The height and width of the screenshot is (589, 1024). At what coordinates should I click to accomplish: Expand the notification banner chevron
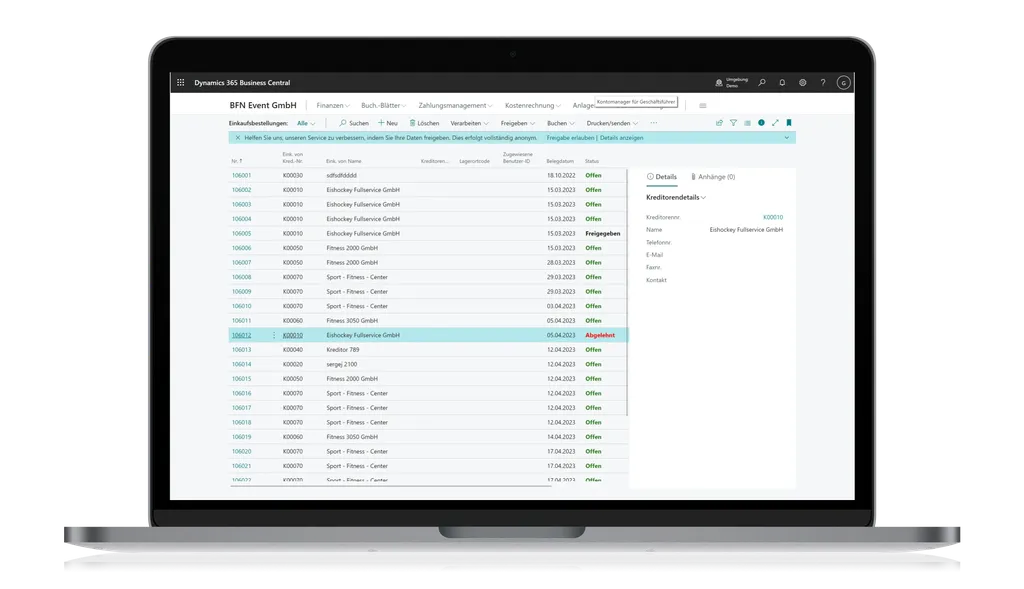click(786, 138)
